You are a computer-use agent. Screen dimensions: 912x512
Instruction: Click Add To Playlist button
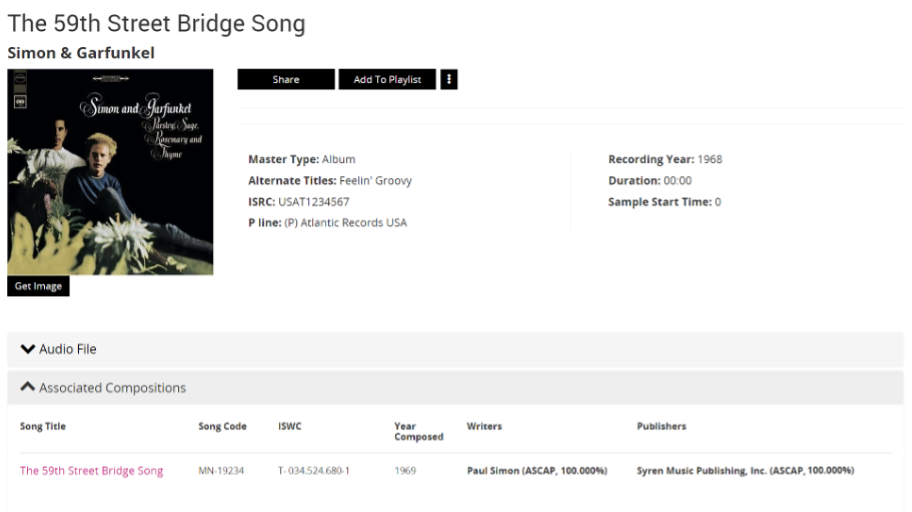coord(387,80)
